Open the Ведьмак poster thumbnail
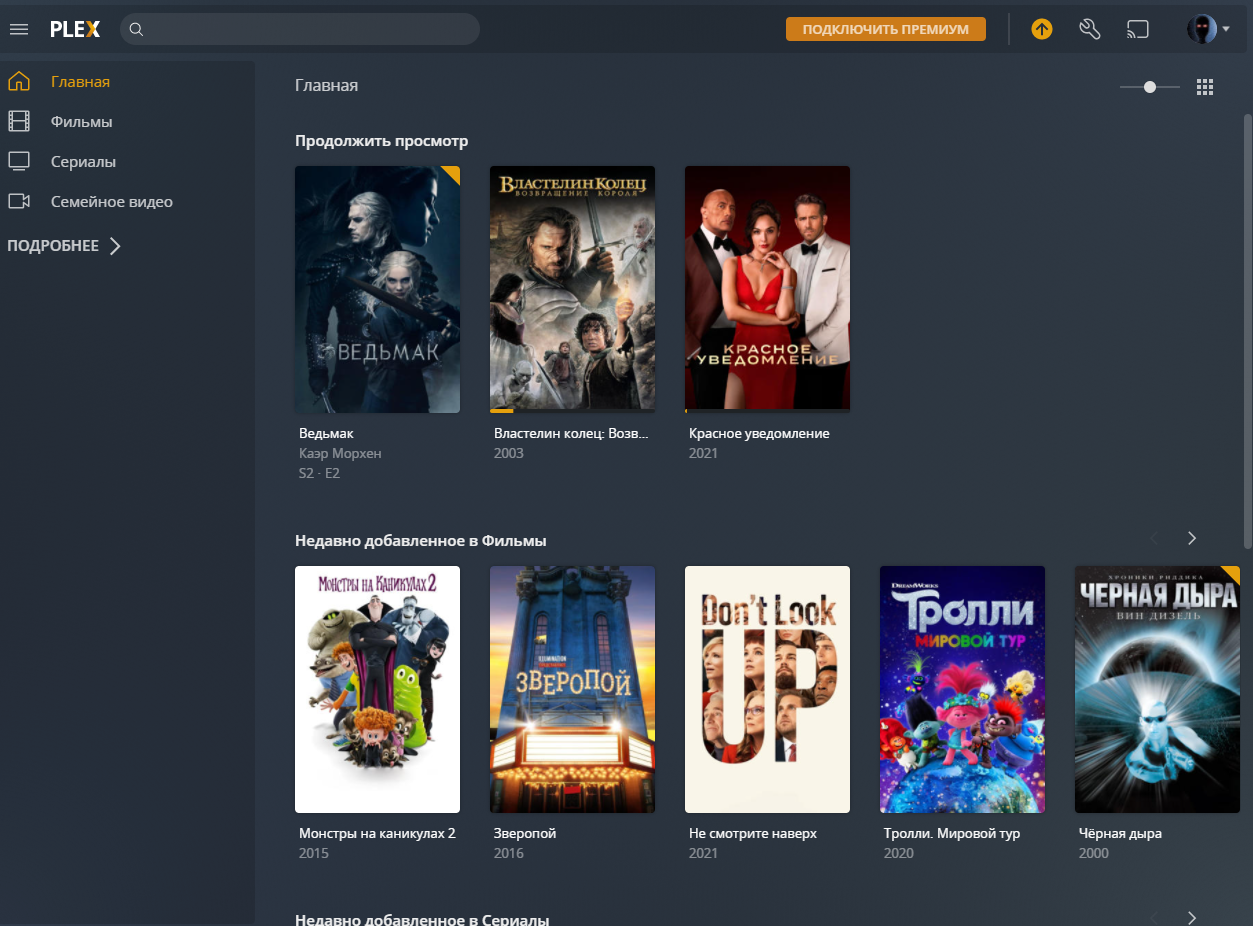 [x=377, y=289]
